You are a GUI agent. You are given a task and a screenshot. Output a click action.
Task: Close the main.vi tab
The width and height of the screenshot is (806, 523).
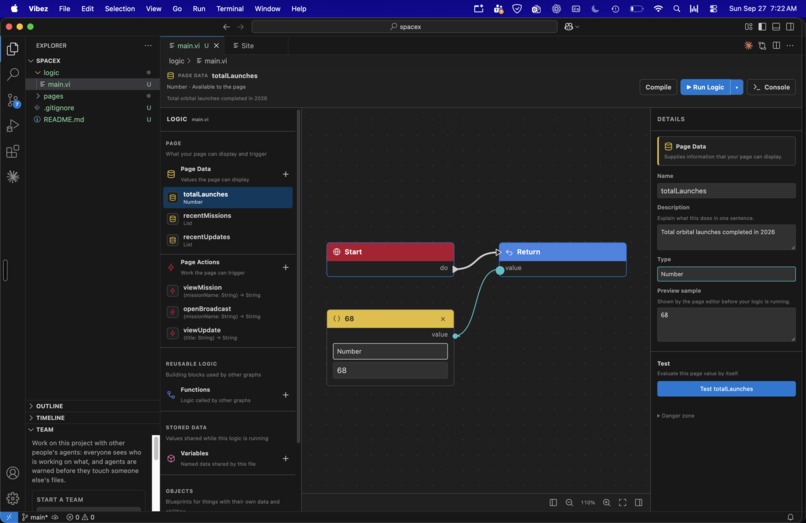tap(216, 46)
